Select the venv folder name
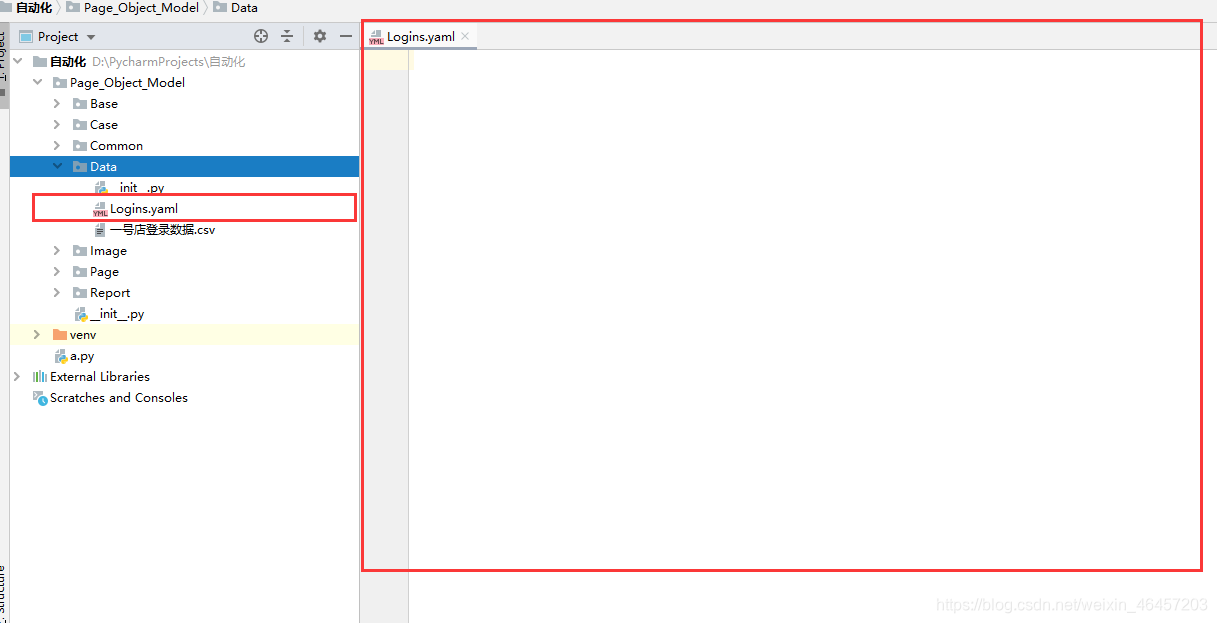 83,335
